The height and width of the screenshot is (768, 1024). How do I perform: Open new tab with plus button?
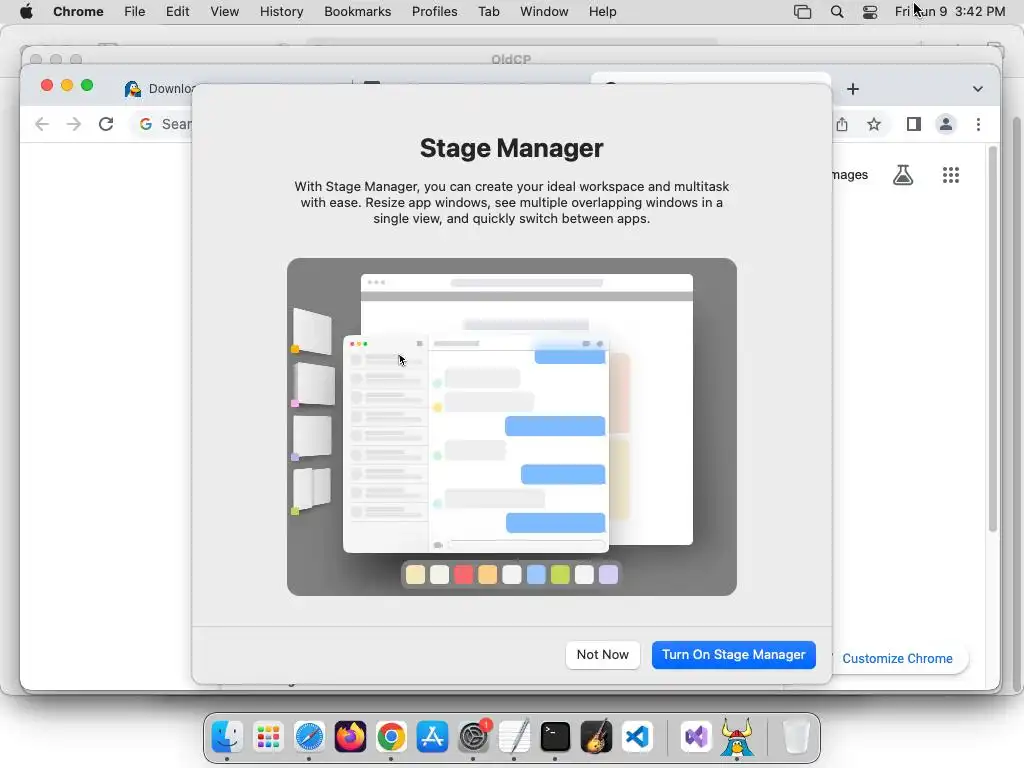click(x=853, y=89)
